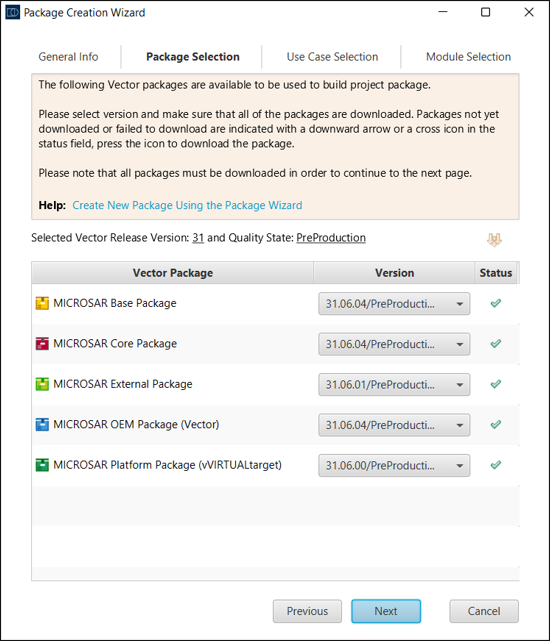550x641 pixels.
Task: Click the Platform Package status checkmark
Action: tap(496, 465)
